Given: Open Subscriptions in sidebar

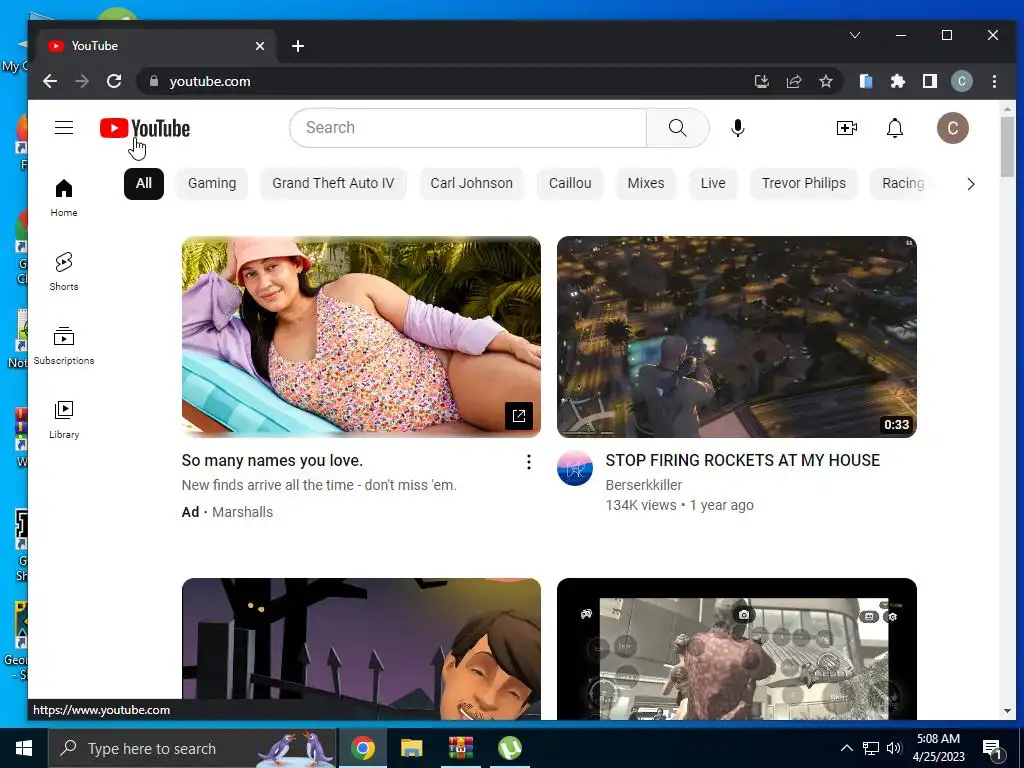Looking at the screenshot, I should click(64, 345).
